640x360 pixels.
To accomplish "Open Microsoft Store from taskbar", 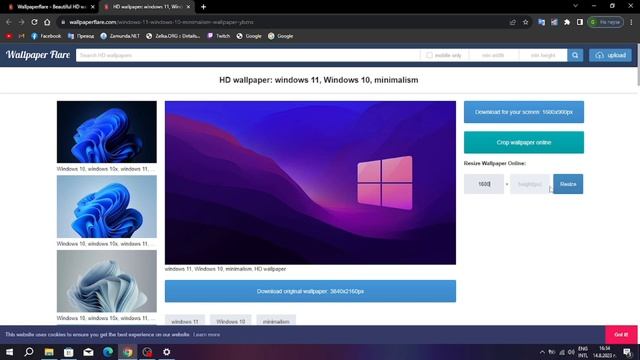I will 69,352.
